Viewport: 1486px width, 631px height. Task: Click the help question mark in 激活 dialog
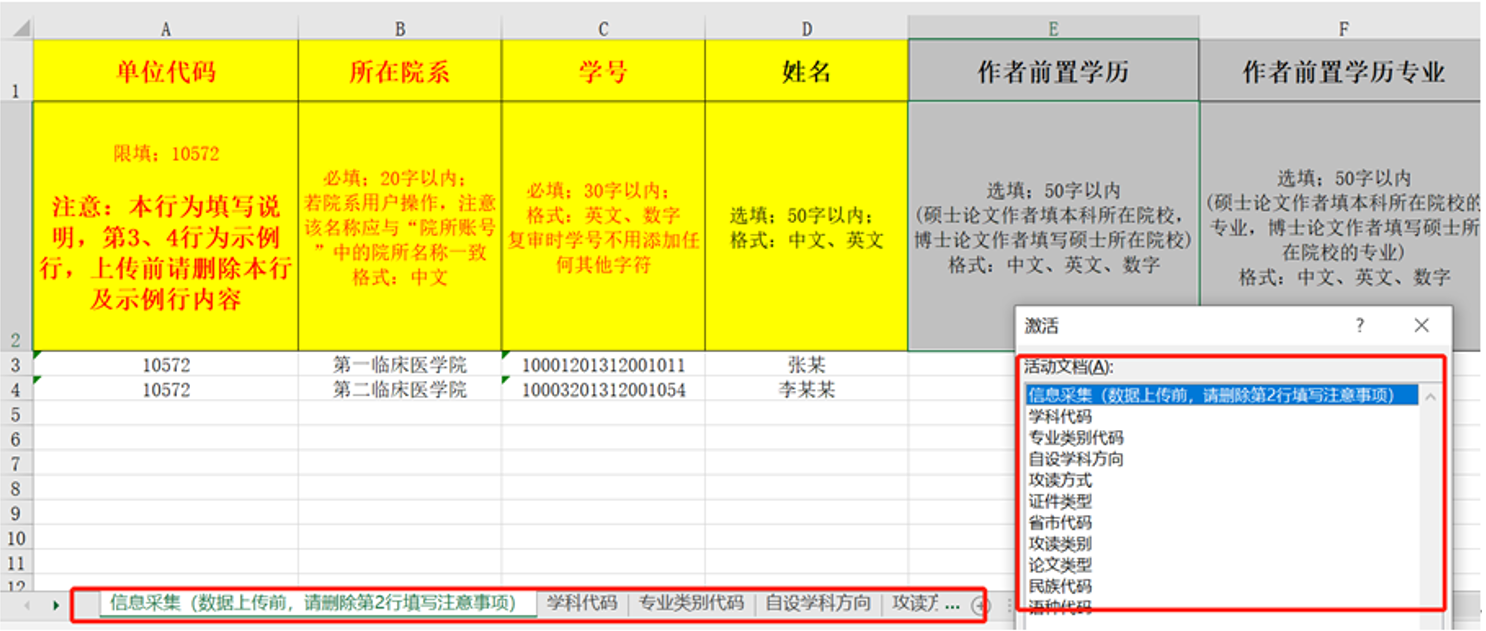click(1359, 326)
